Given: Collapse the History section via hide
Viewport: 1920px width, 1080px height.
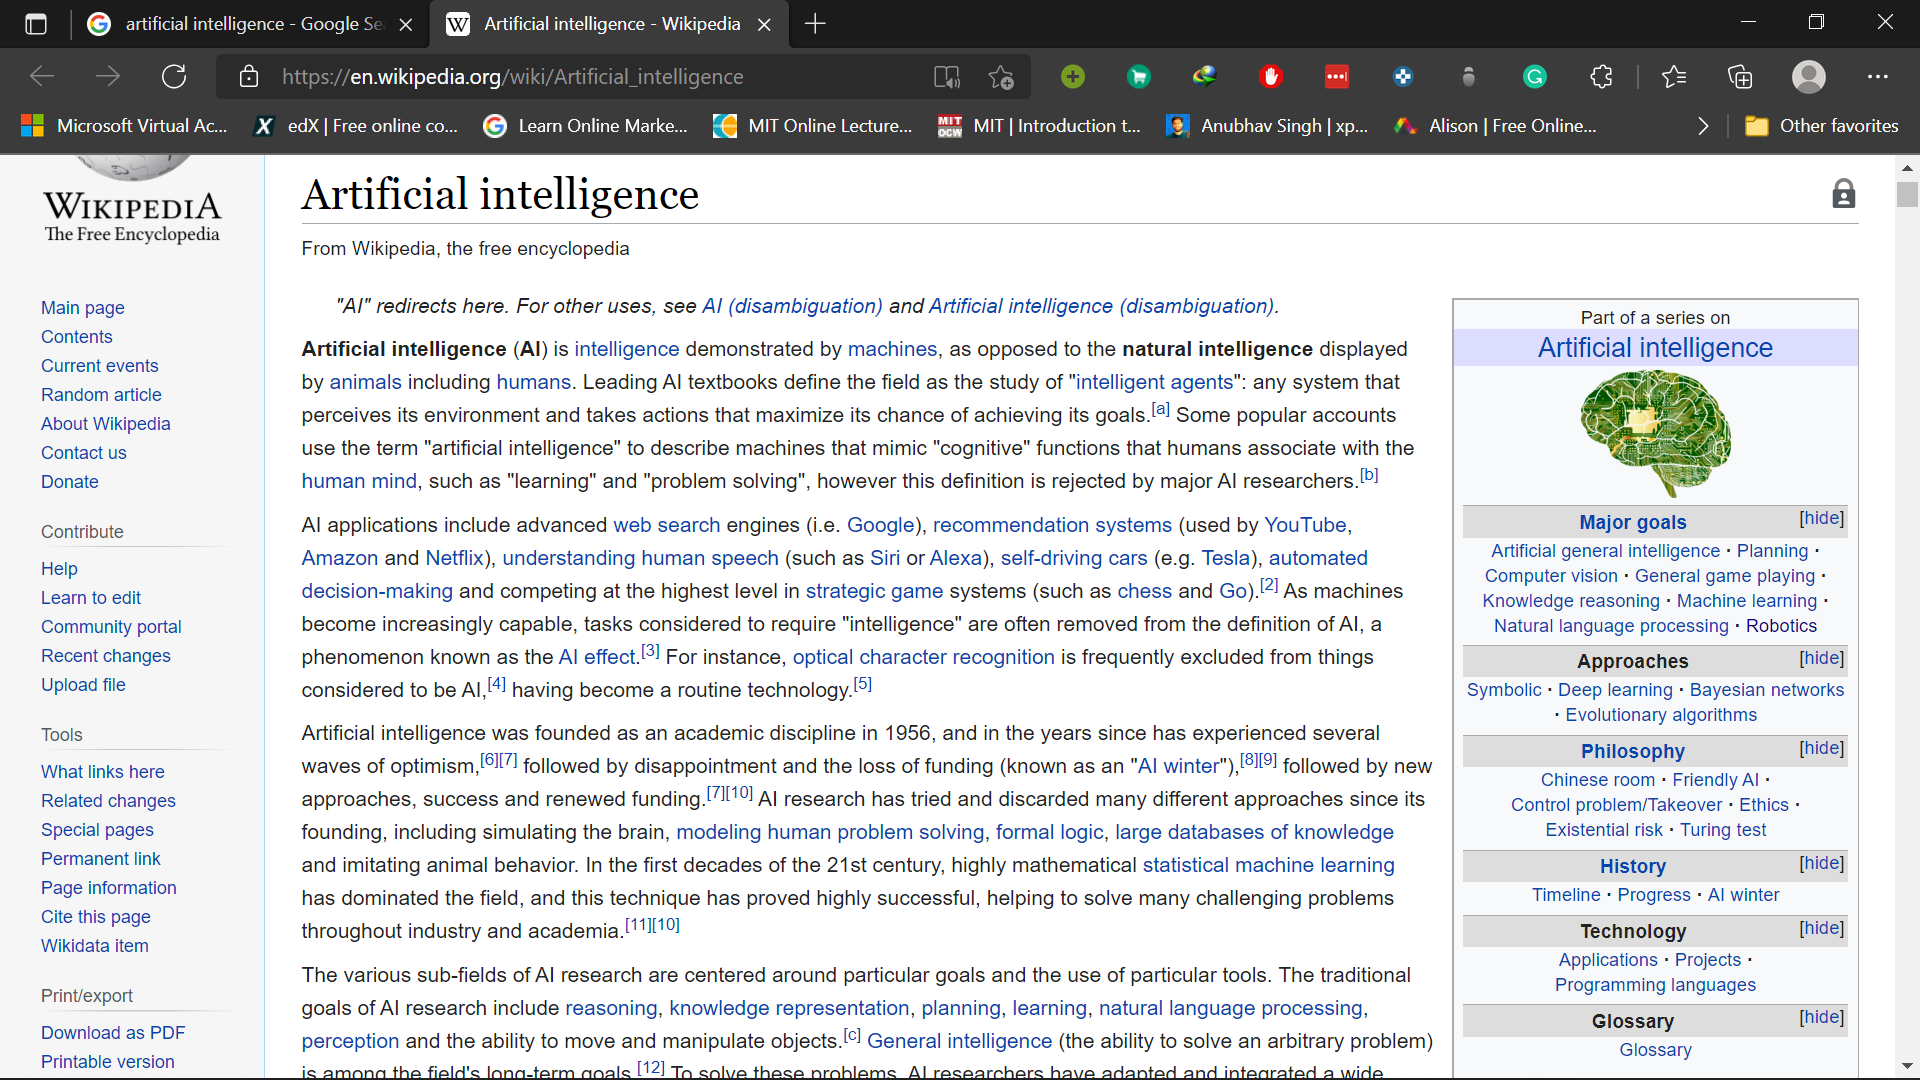Looking at the screenshot, I should coord(1821,863).
